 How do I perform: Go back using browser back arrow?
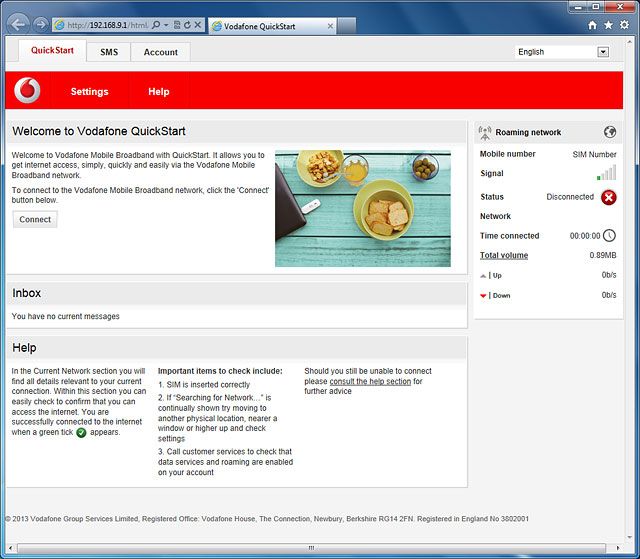(x=18, y=25)
